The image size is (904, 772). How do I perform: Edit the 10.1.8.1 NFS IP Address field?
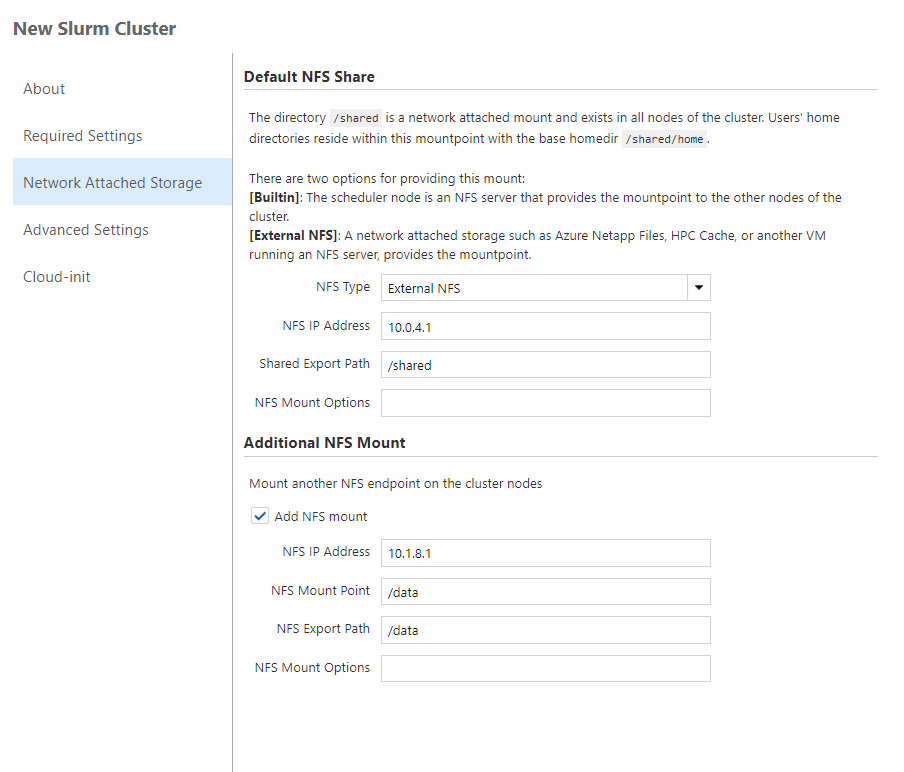pos(545,553)
